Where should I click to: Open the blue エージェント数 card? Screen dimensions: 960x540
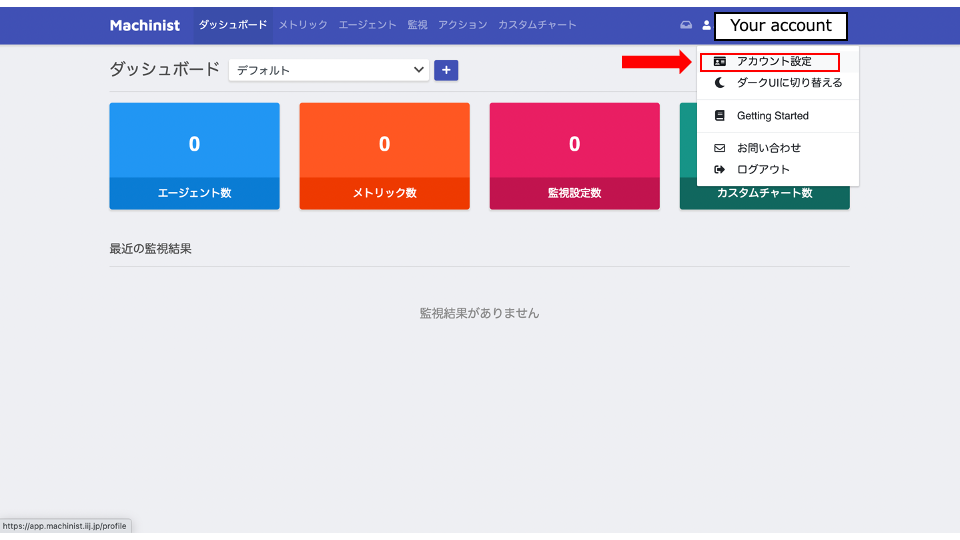(x=194, y=156)
